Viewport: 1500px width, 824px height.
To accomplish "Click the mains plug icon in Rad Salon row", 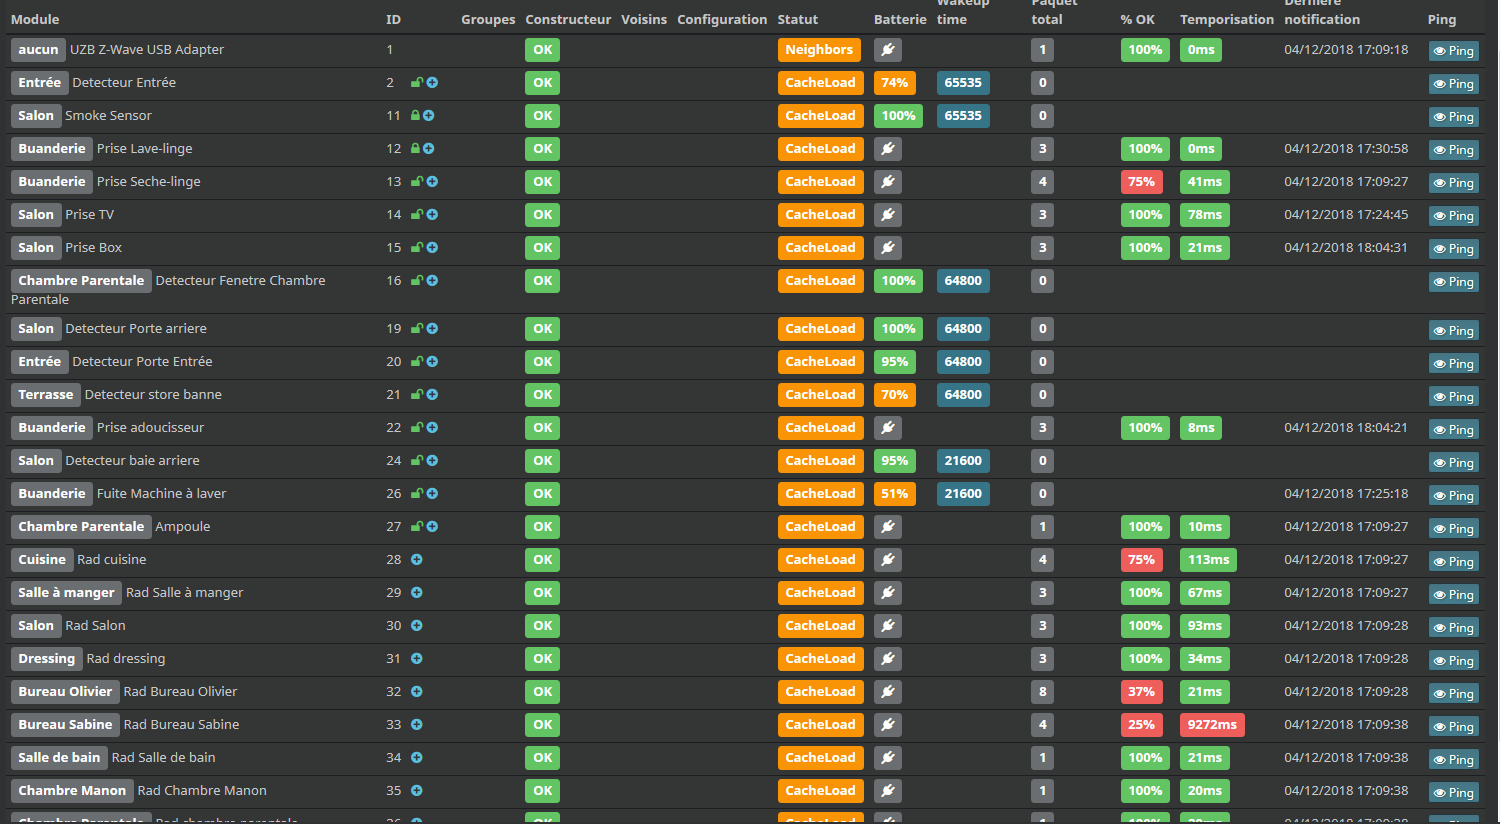I will 888,626.
